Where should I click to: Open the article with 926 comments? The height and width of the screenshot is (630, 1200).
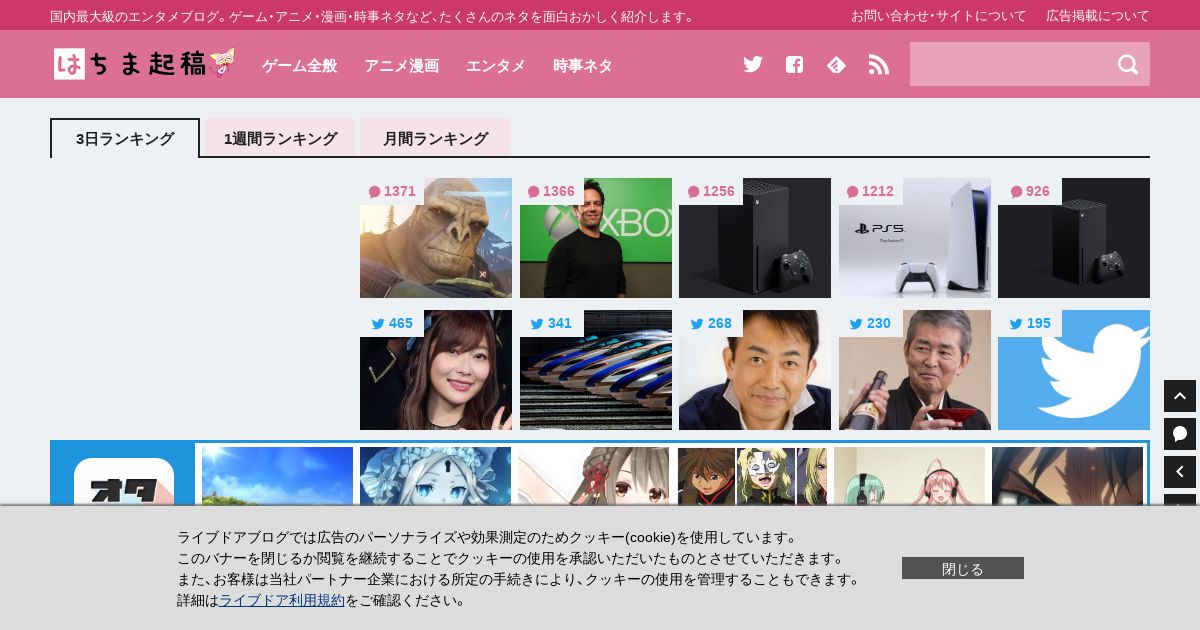click(x=1074, y=238)
